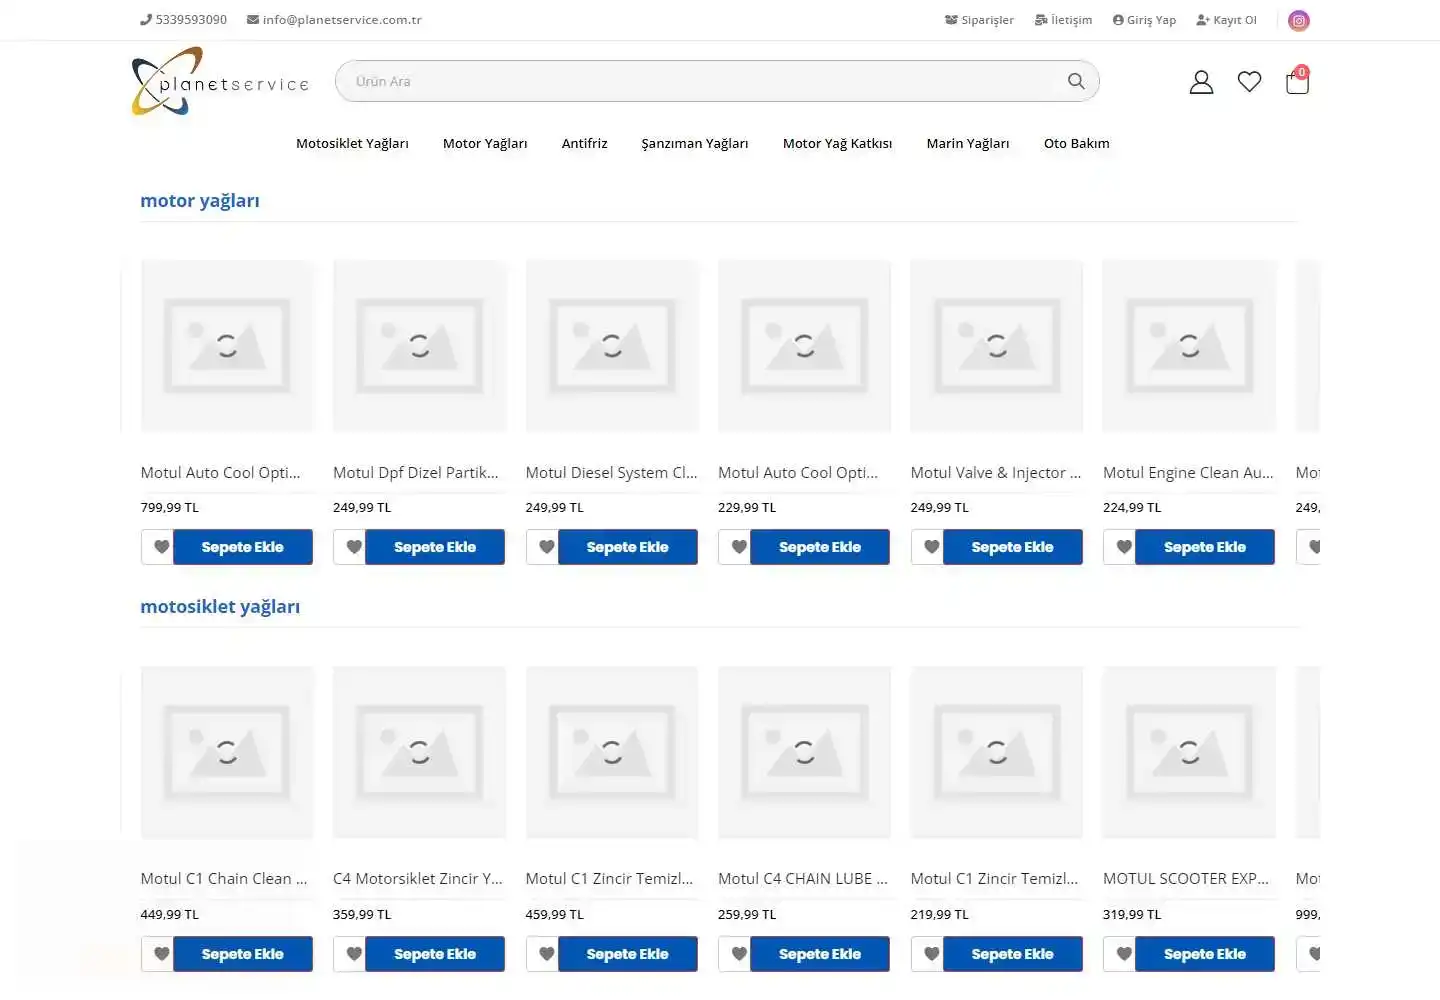
Task: Open Motor Yağ Katkısı menu
Action: [x=837, y=143]
